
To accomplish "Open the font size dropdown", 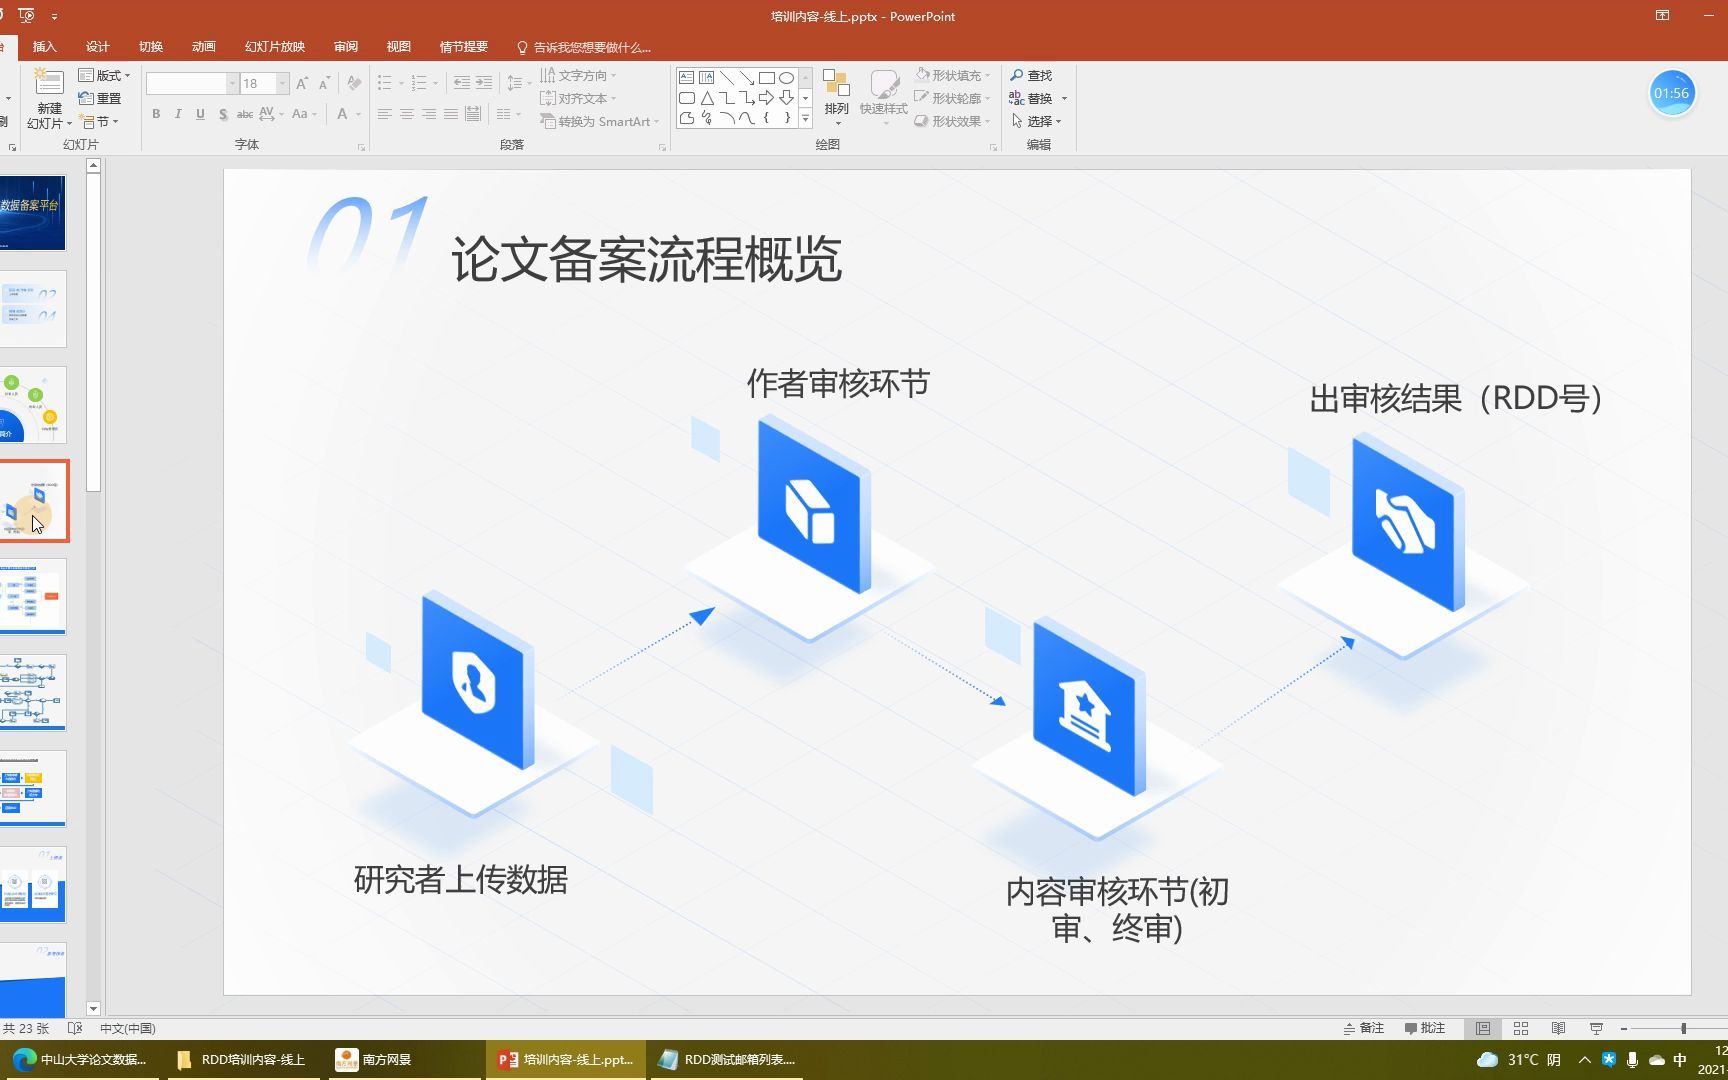I will pyautogui.click(x=283, y=84).
